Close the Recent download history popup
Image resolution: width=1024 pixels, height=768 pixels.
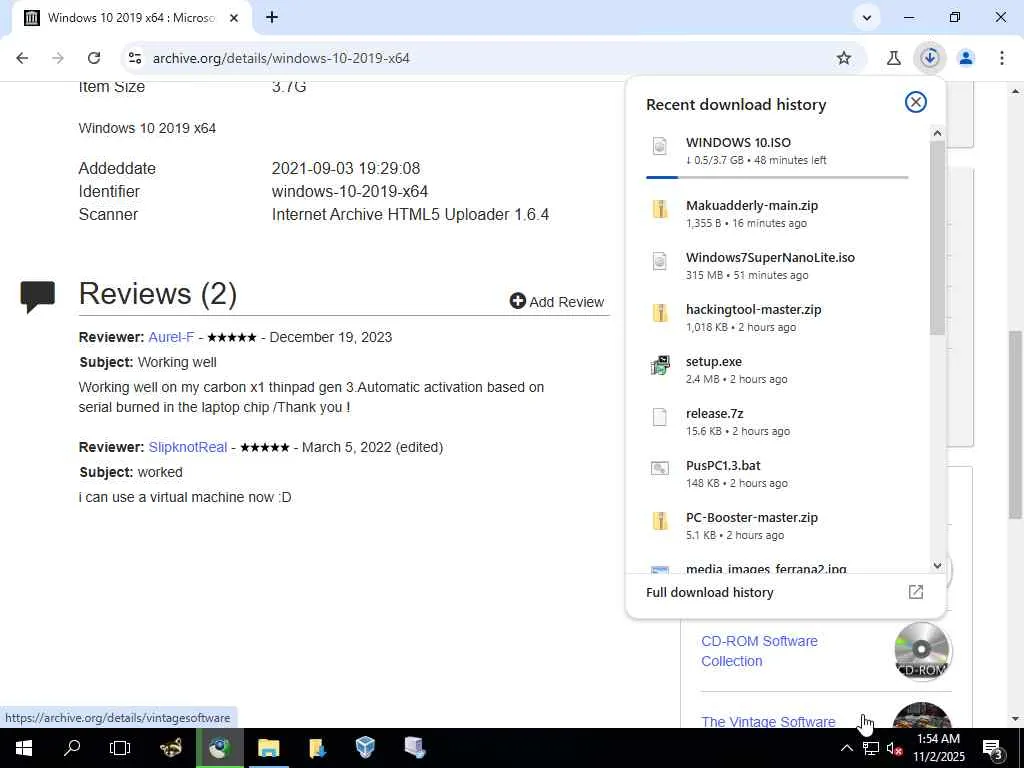pos(916,103)
